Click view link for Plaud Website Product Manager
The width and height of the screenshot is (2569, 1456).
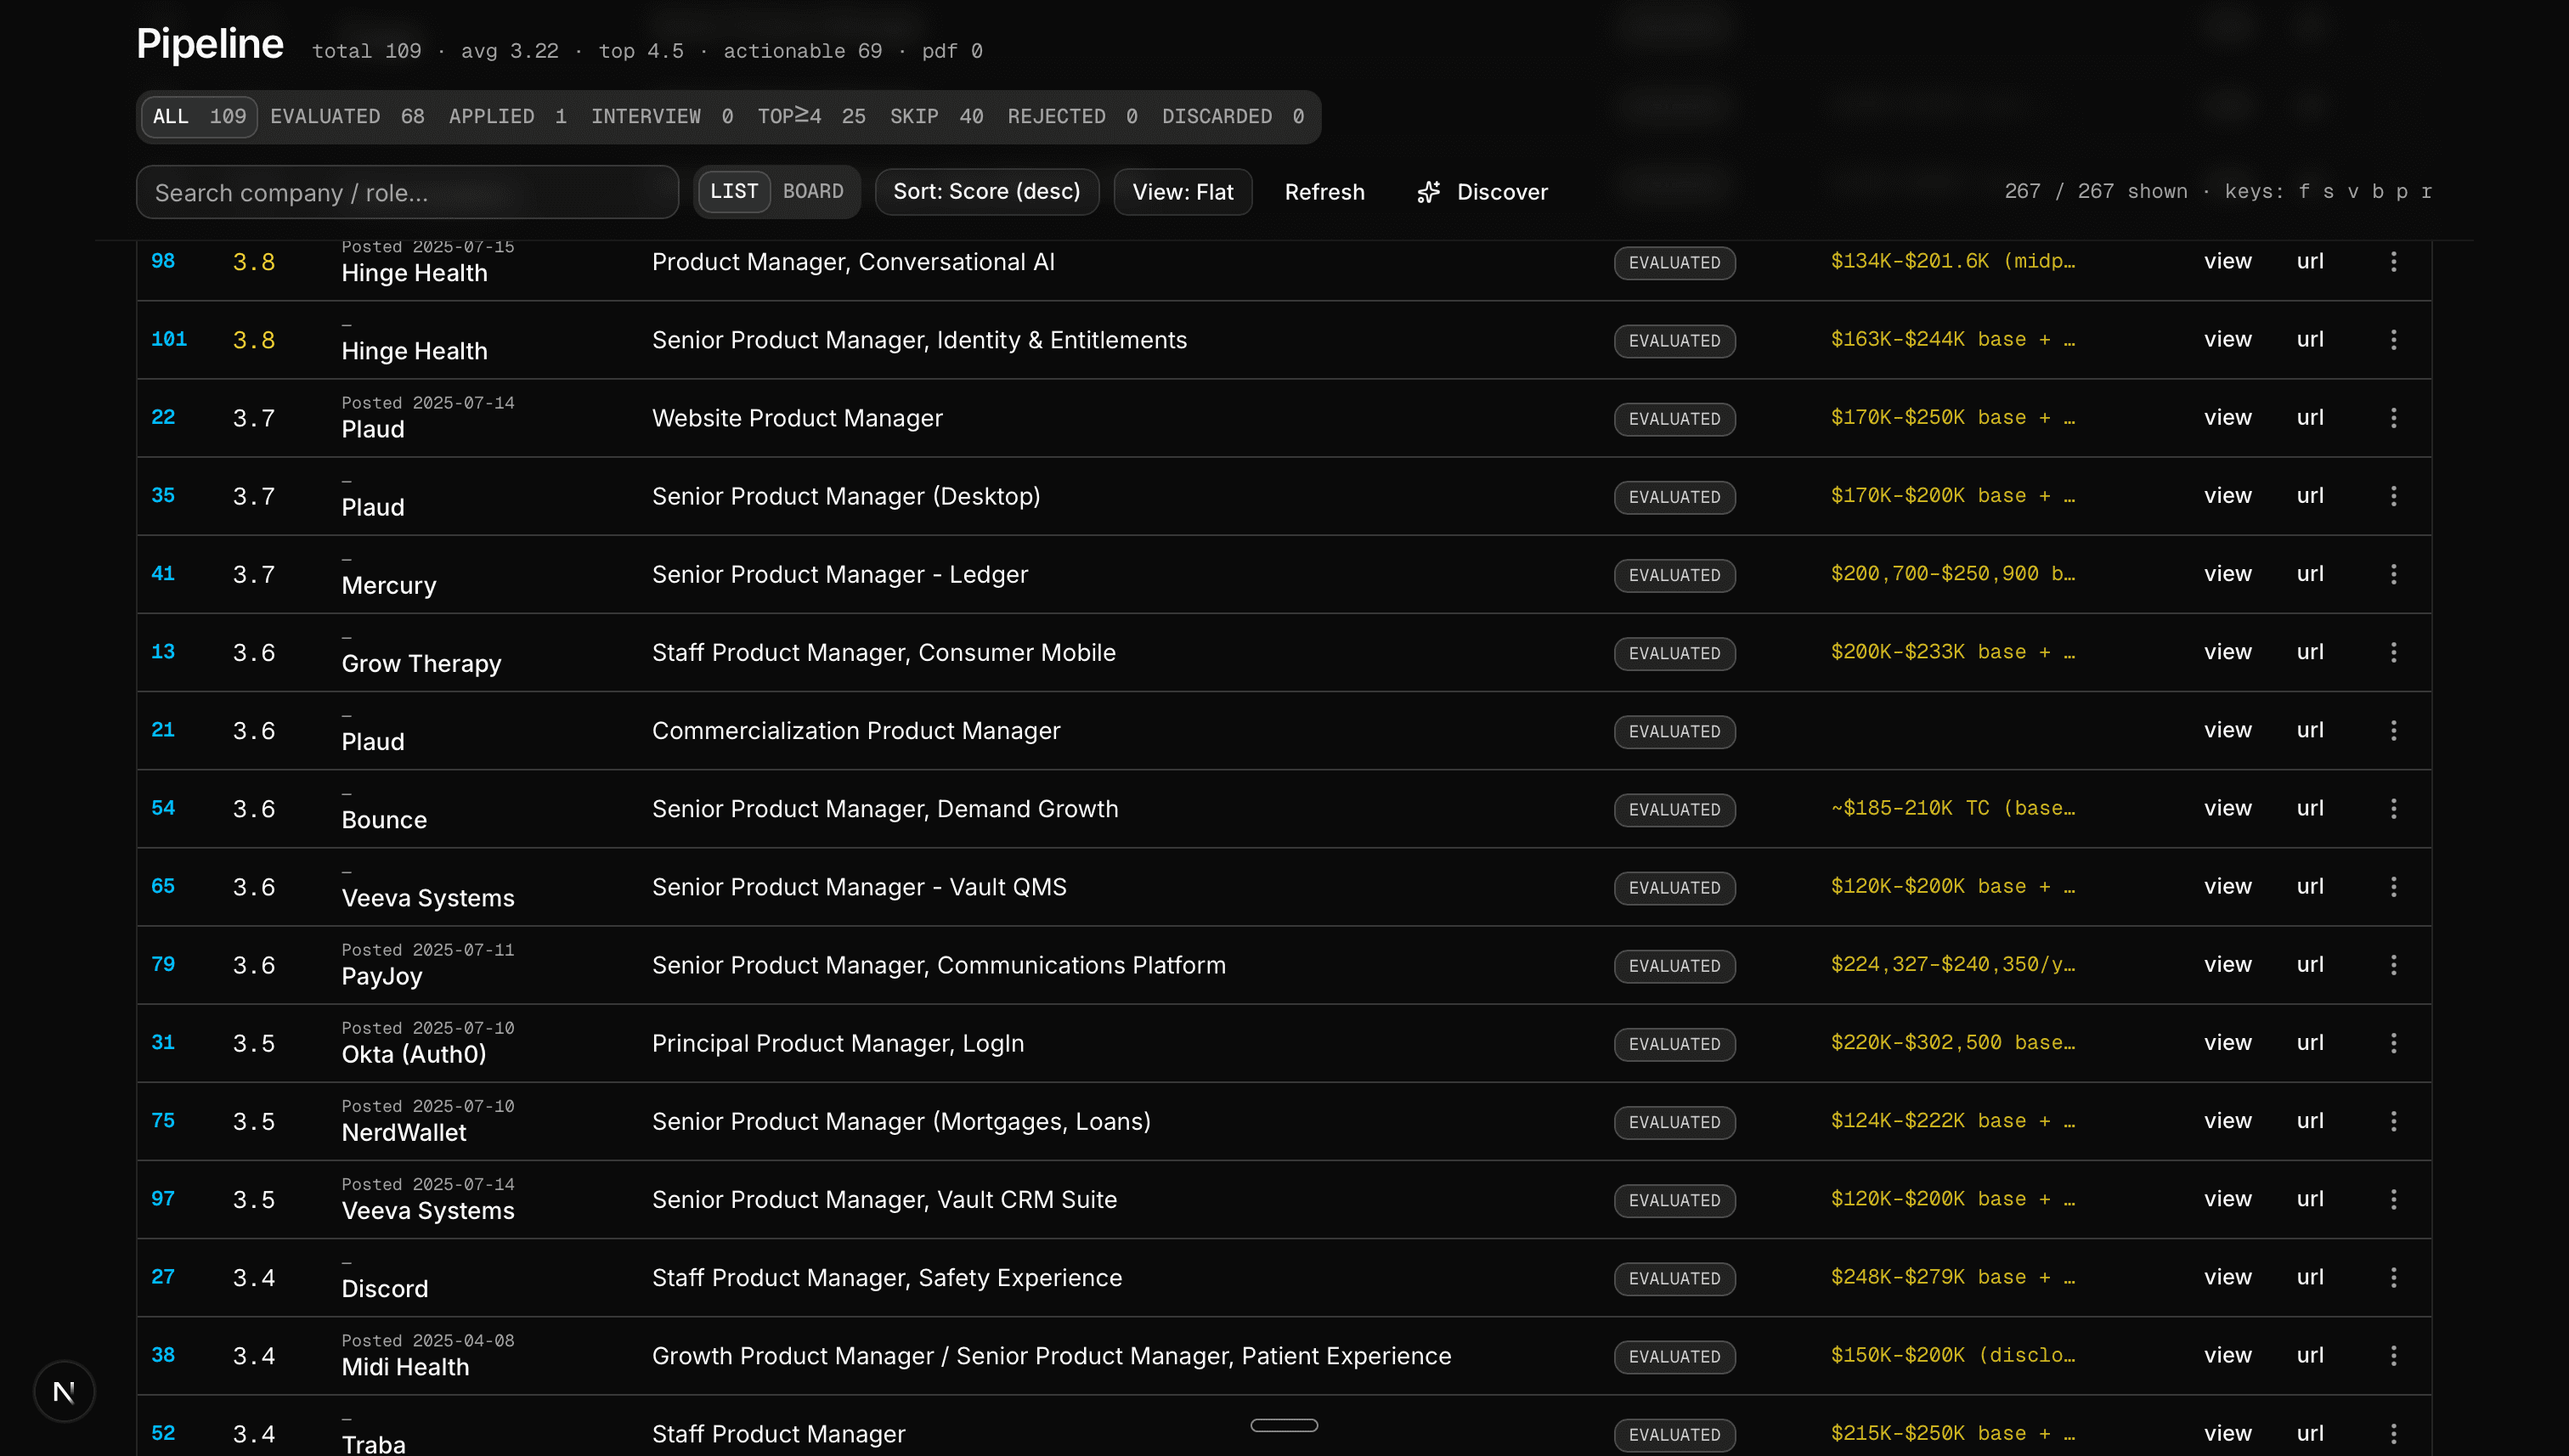pos(2227,417)
